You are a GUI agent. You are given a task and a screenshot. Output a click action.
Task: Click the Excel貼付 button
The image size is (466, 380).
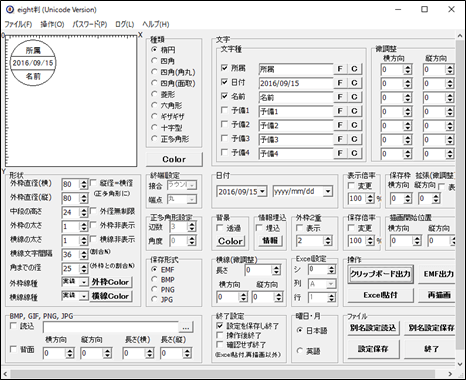(380, 295)
